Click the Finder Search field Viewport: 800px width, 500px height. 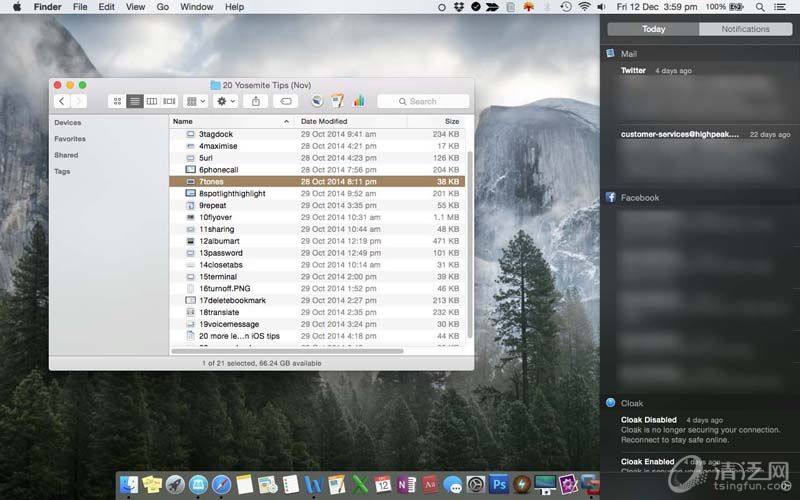click(x=423, y=101)
